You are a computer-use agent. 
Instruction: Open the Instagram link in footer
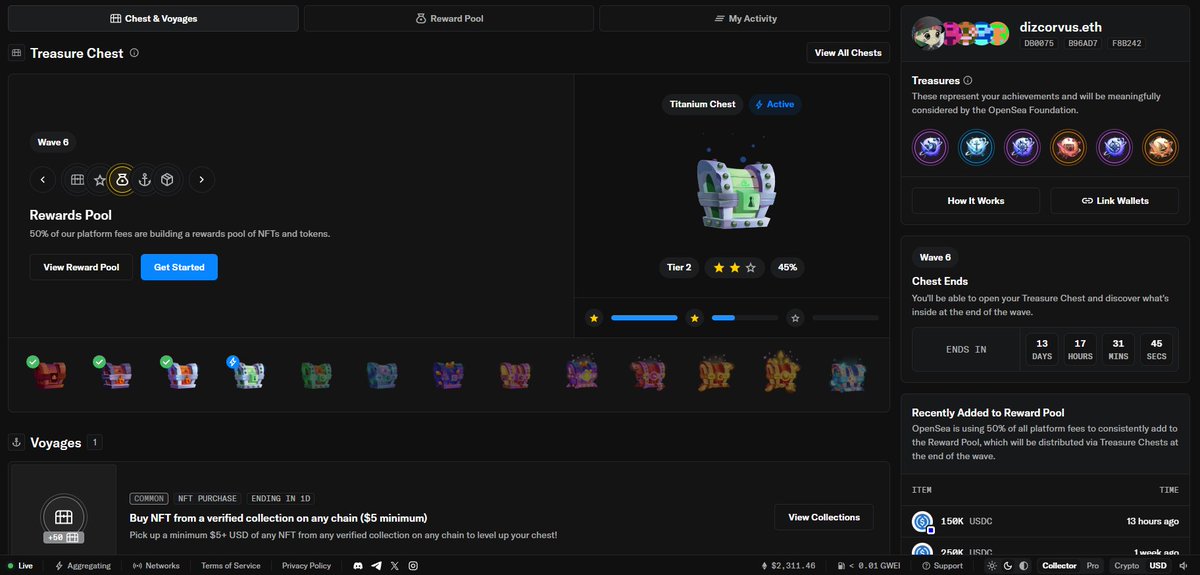[x=413, y=566]
